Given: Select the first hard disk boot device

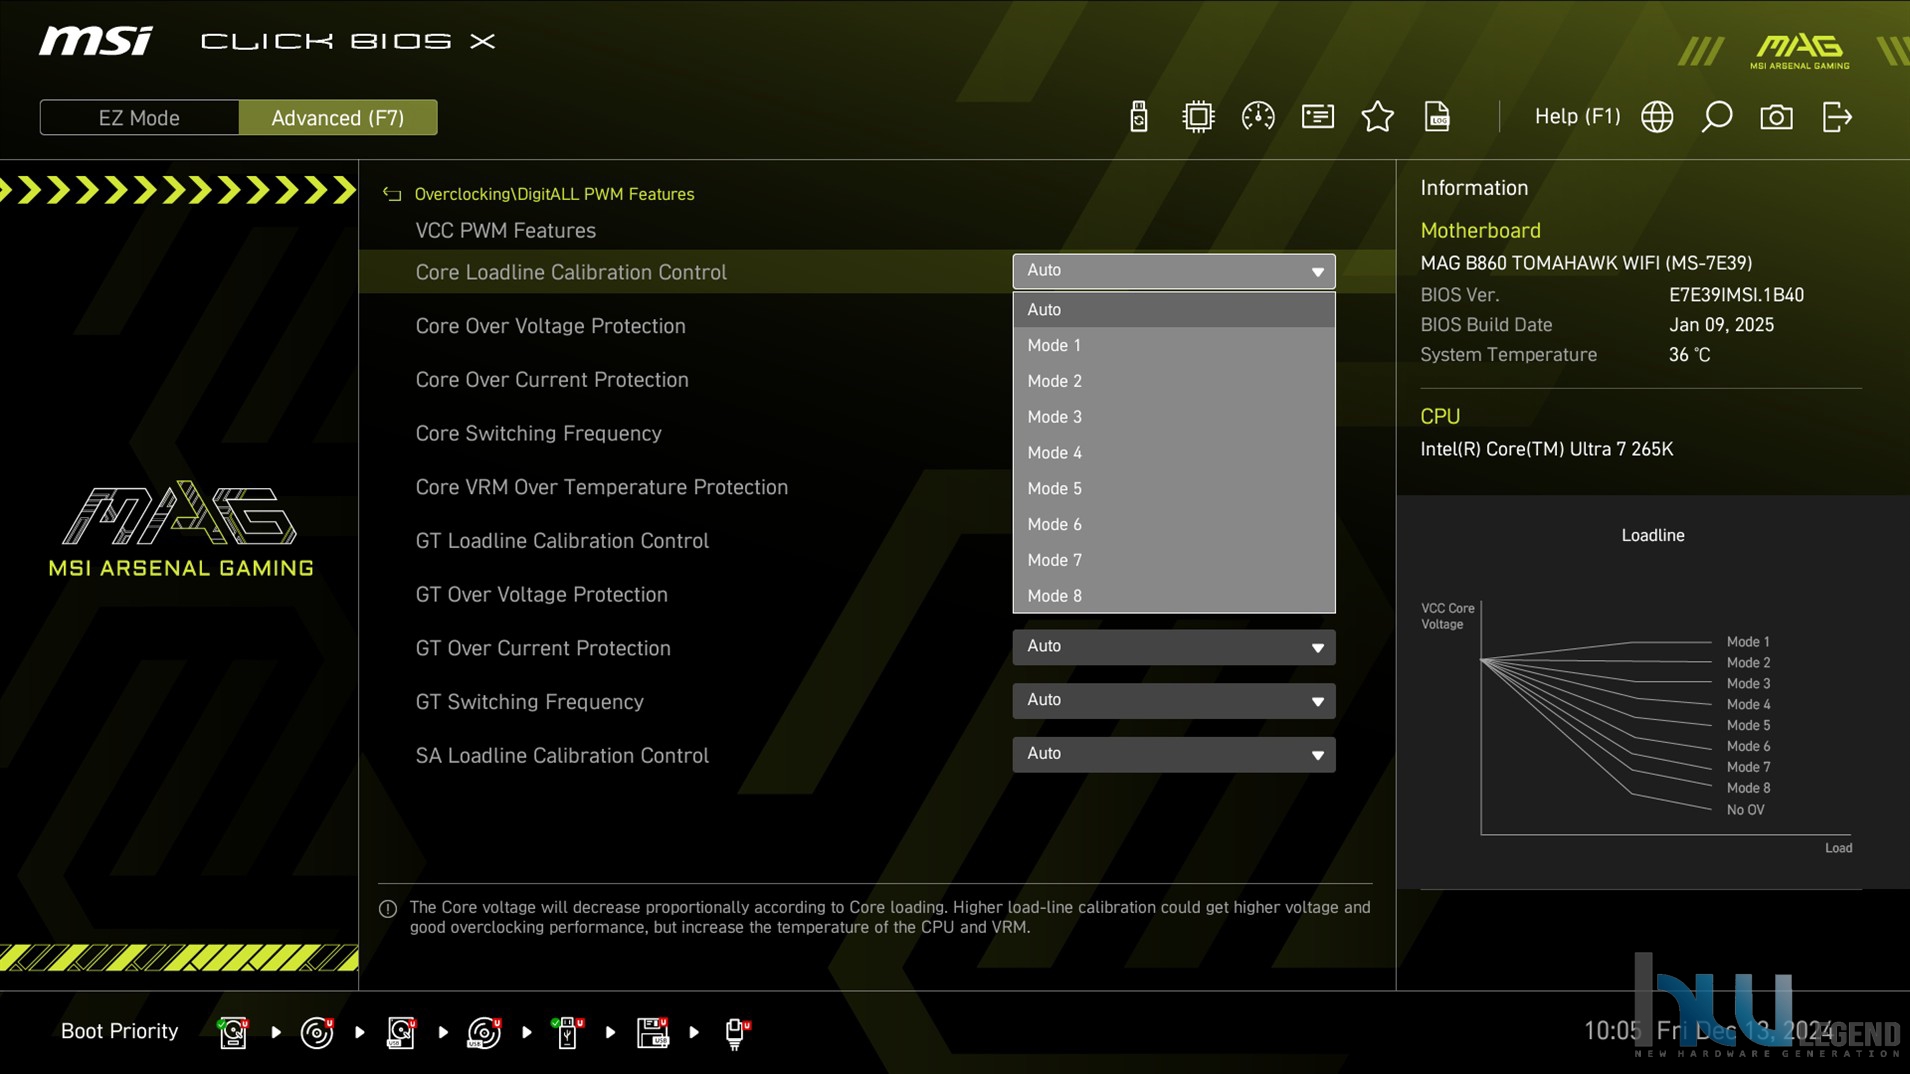Looking at the screenshot, I should [233, 1032].
